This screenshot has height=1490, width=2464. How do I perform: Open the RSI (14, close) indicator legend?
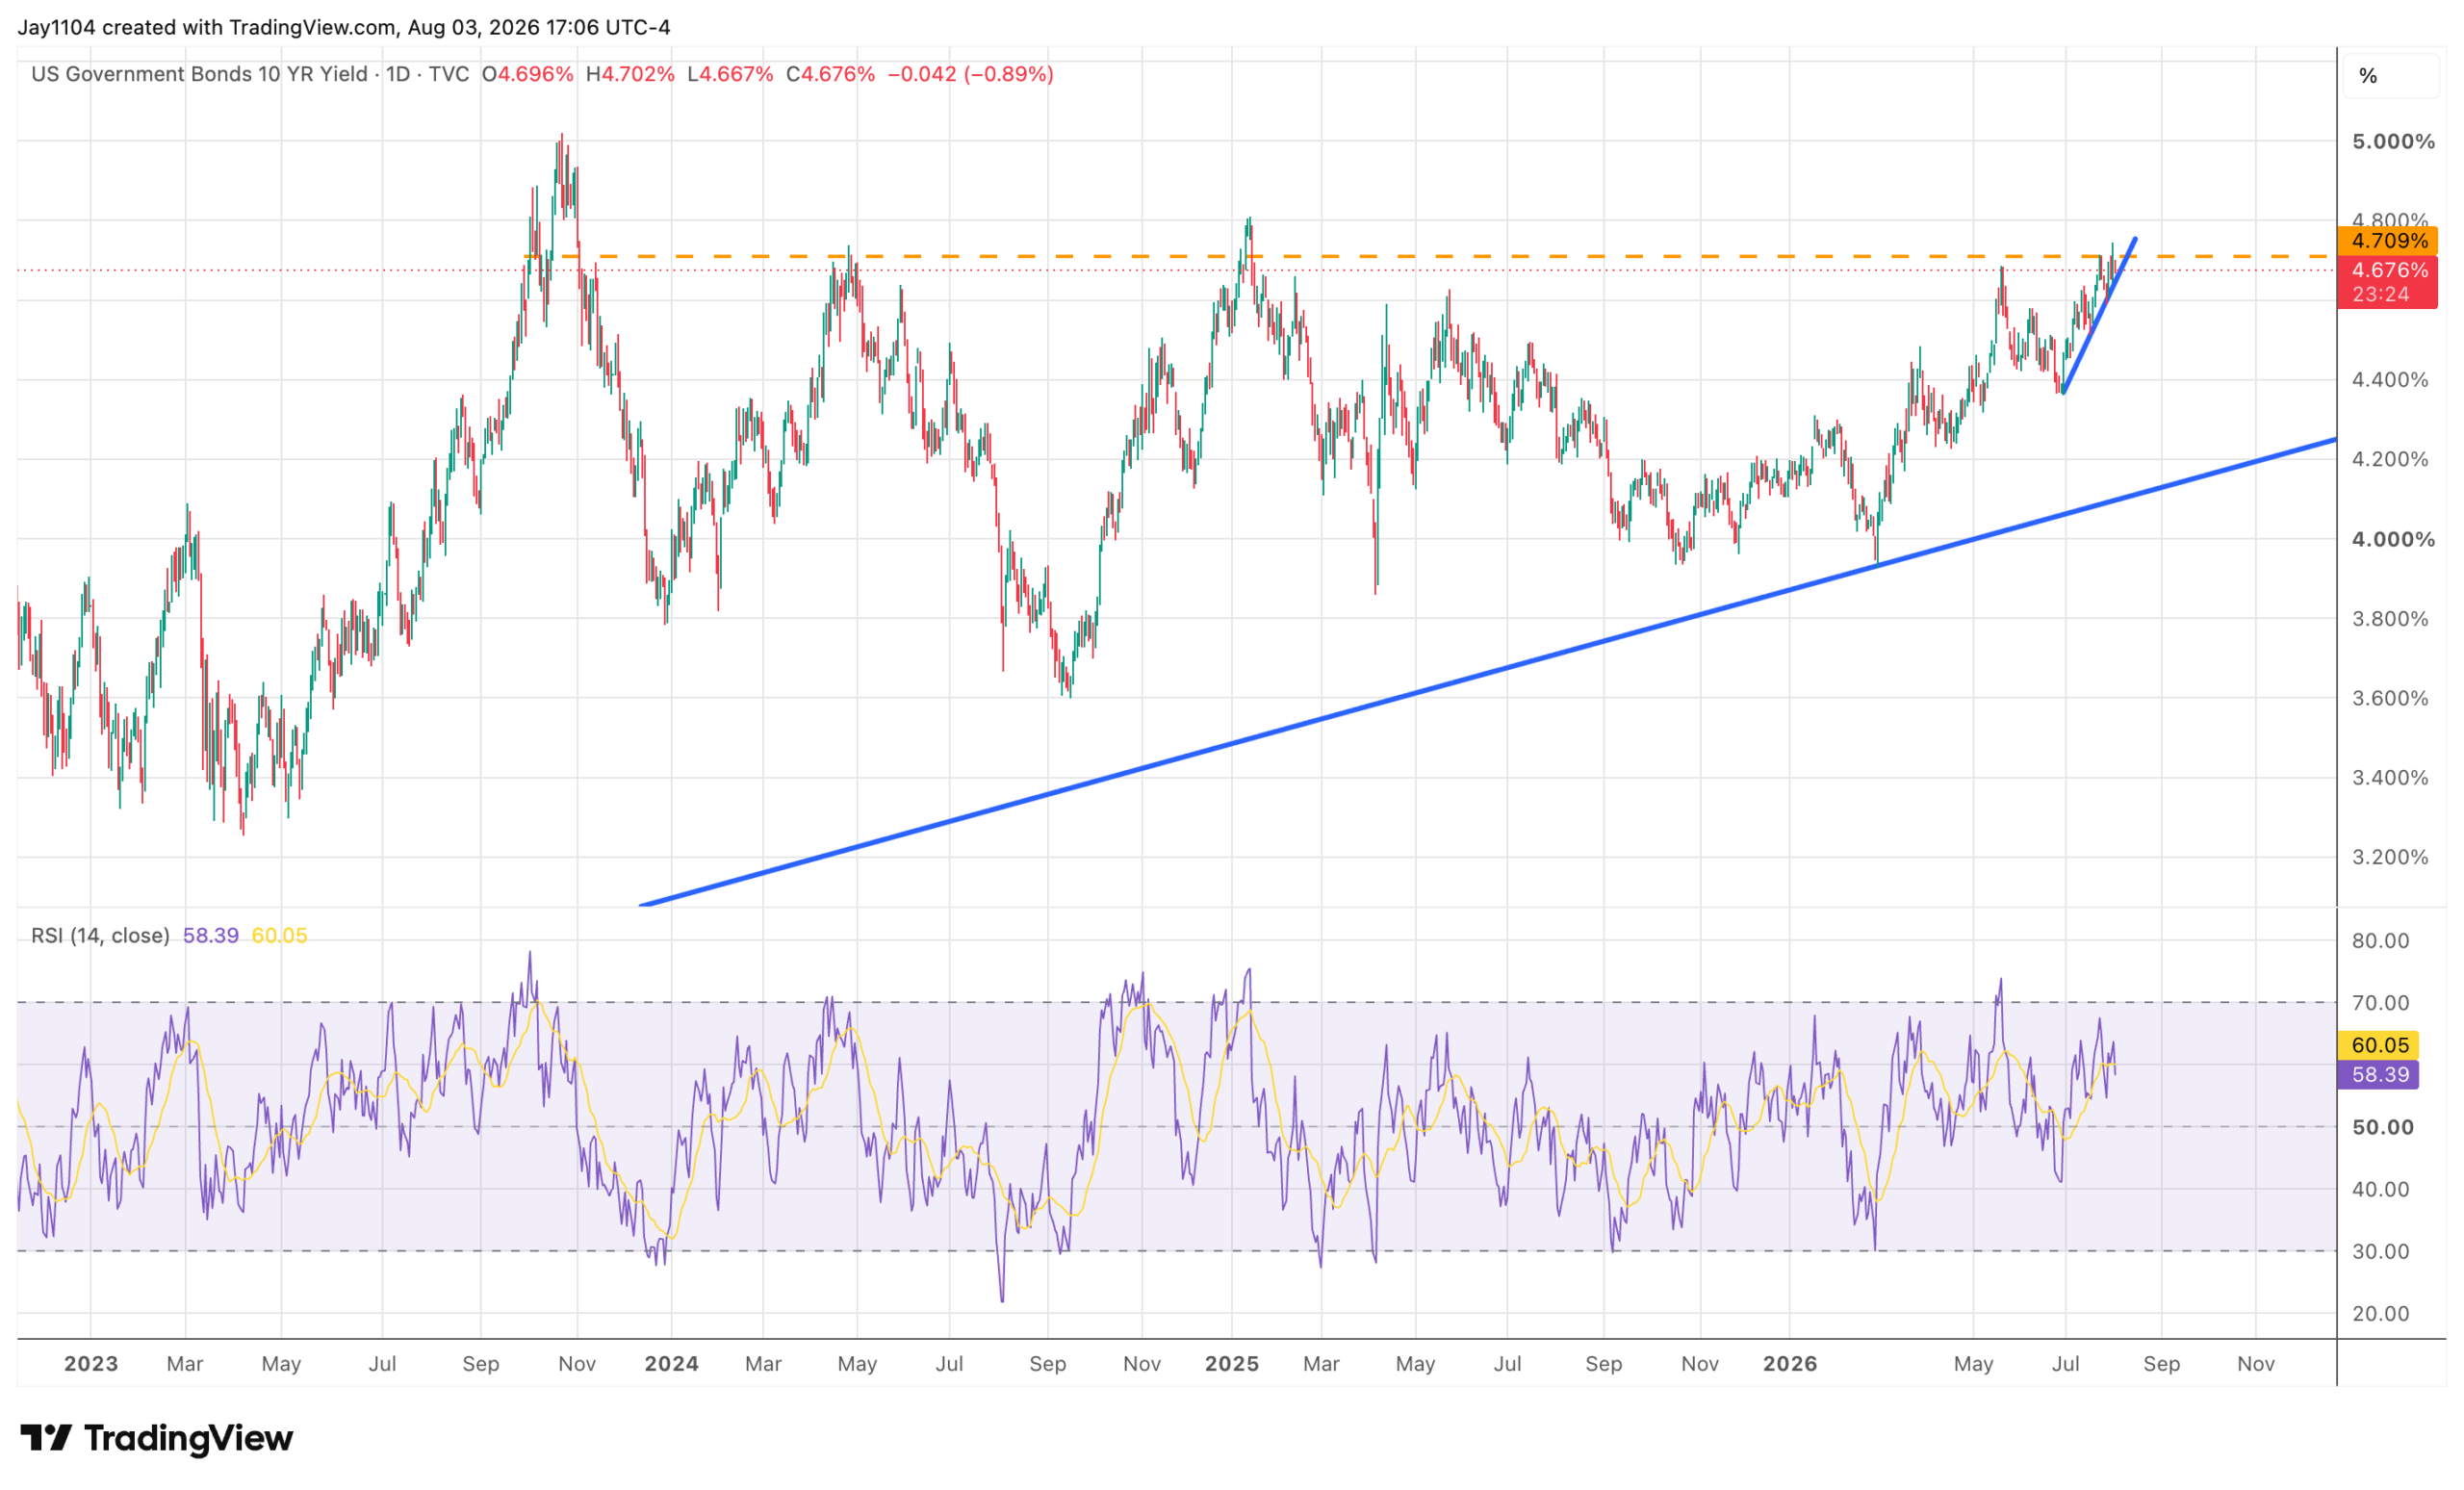(x=100, y=935)
